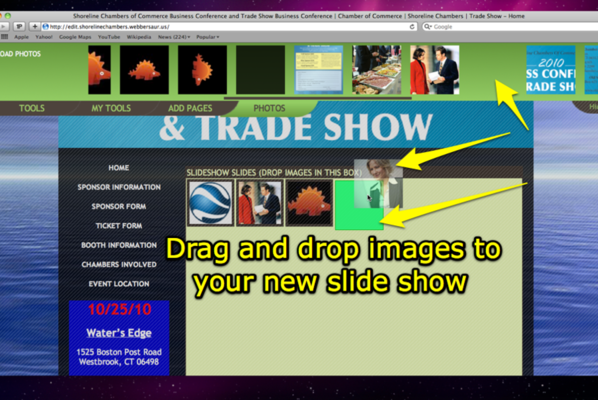Open the bookmarks grid icon
This screenshot has width=598, height=400.
click(x=5, y=37)
